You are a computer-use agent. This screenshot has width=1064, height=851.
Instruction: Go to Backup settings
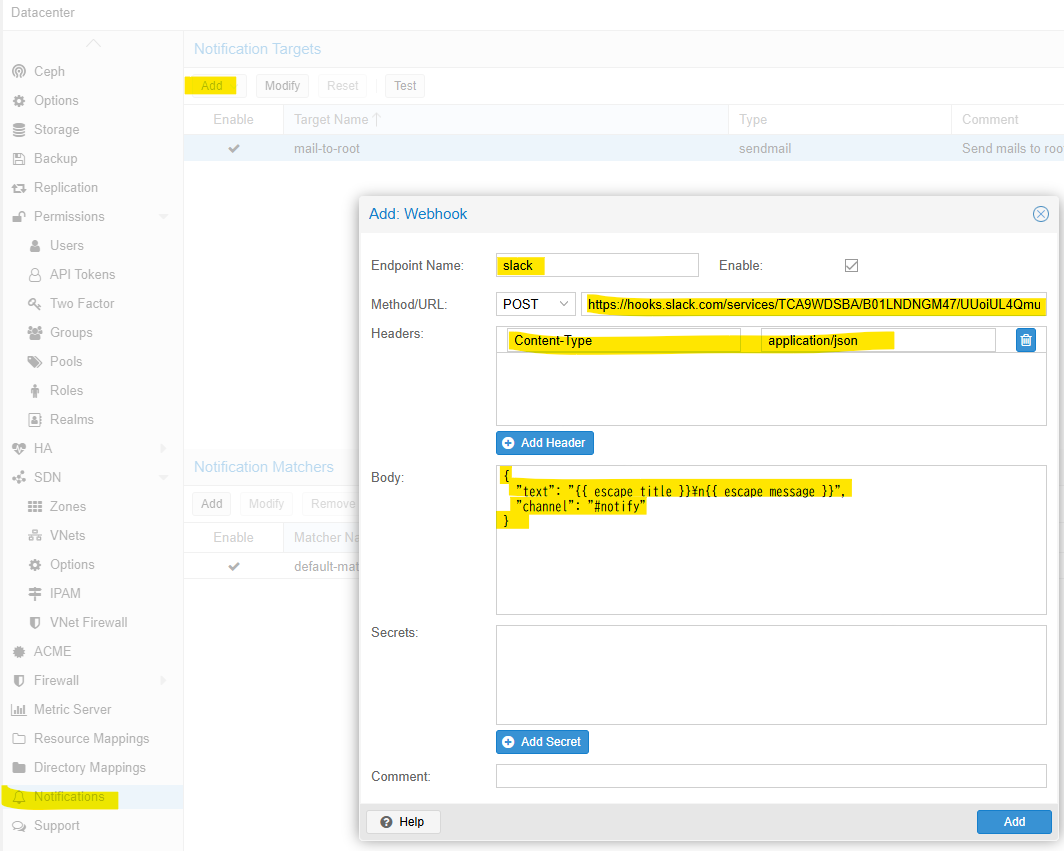pos(55,158)
